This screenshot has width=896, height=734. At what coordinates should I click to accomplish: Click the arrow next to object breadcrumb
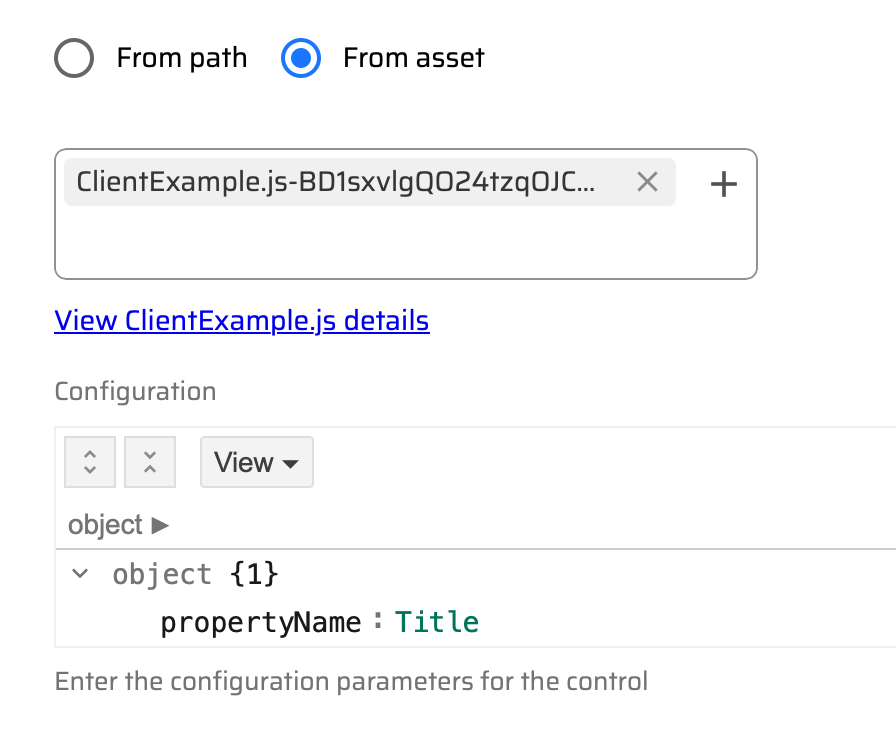pos(160,524)
